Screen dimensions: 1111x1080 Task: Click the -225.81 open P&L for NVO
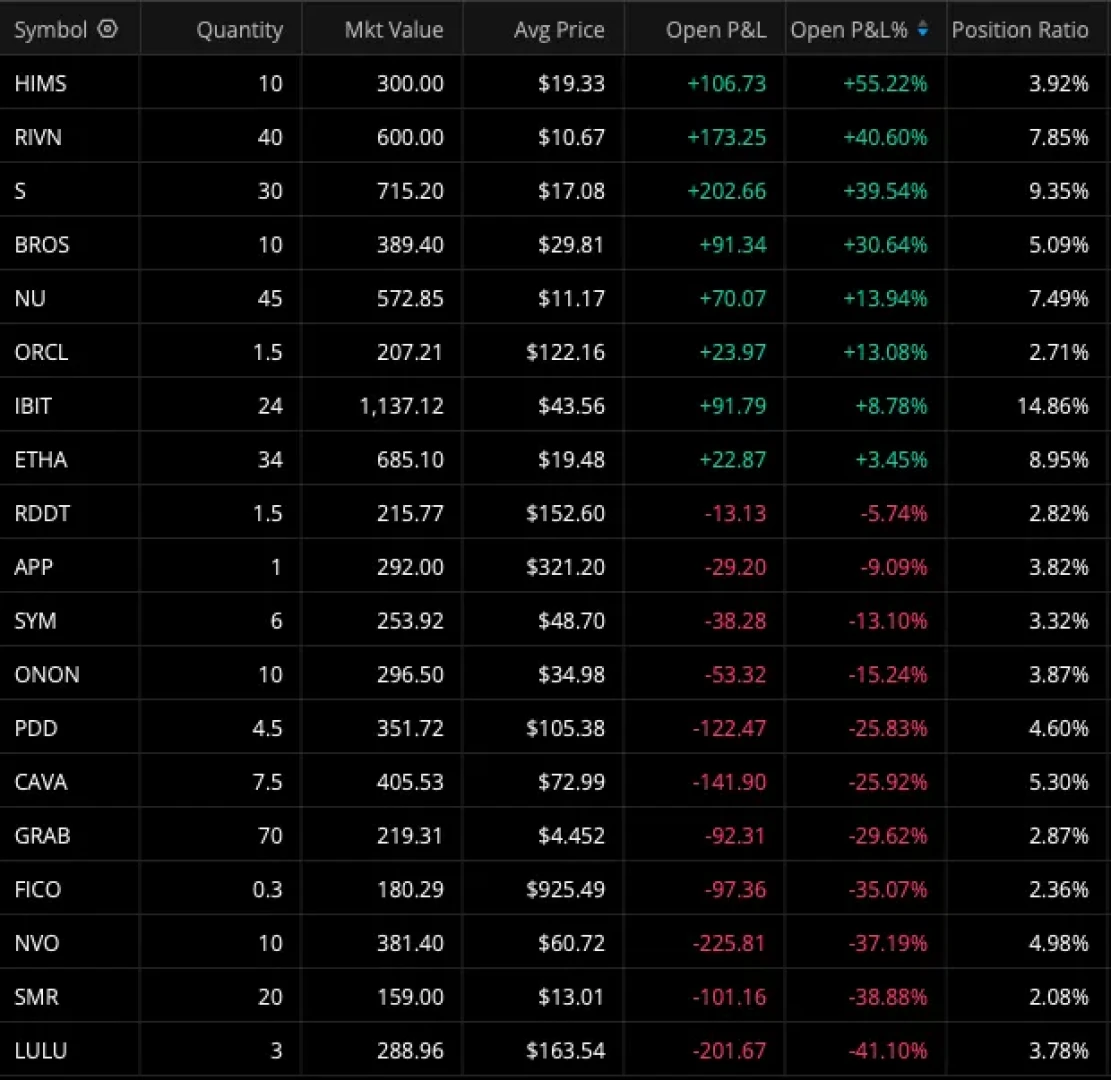click(x=729, y=944)
